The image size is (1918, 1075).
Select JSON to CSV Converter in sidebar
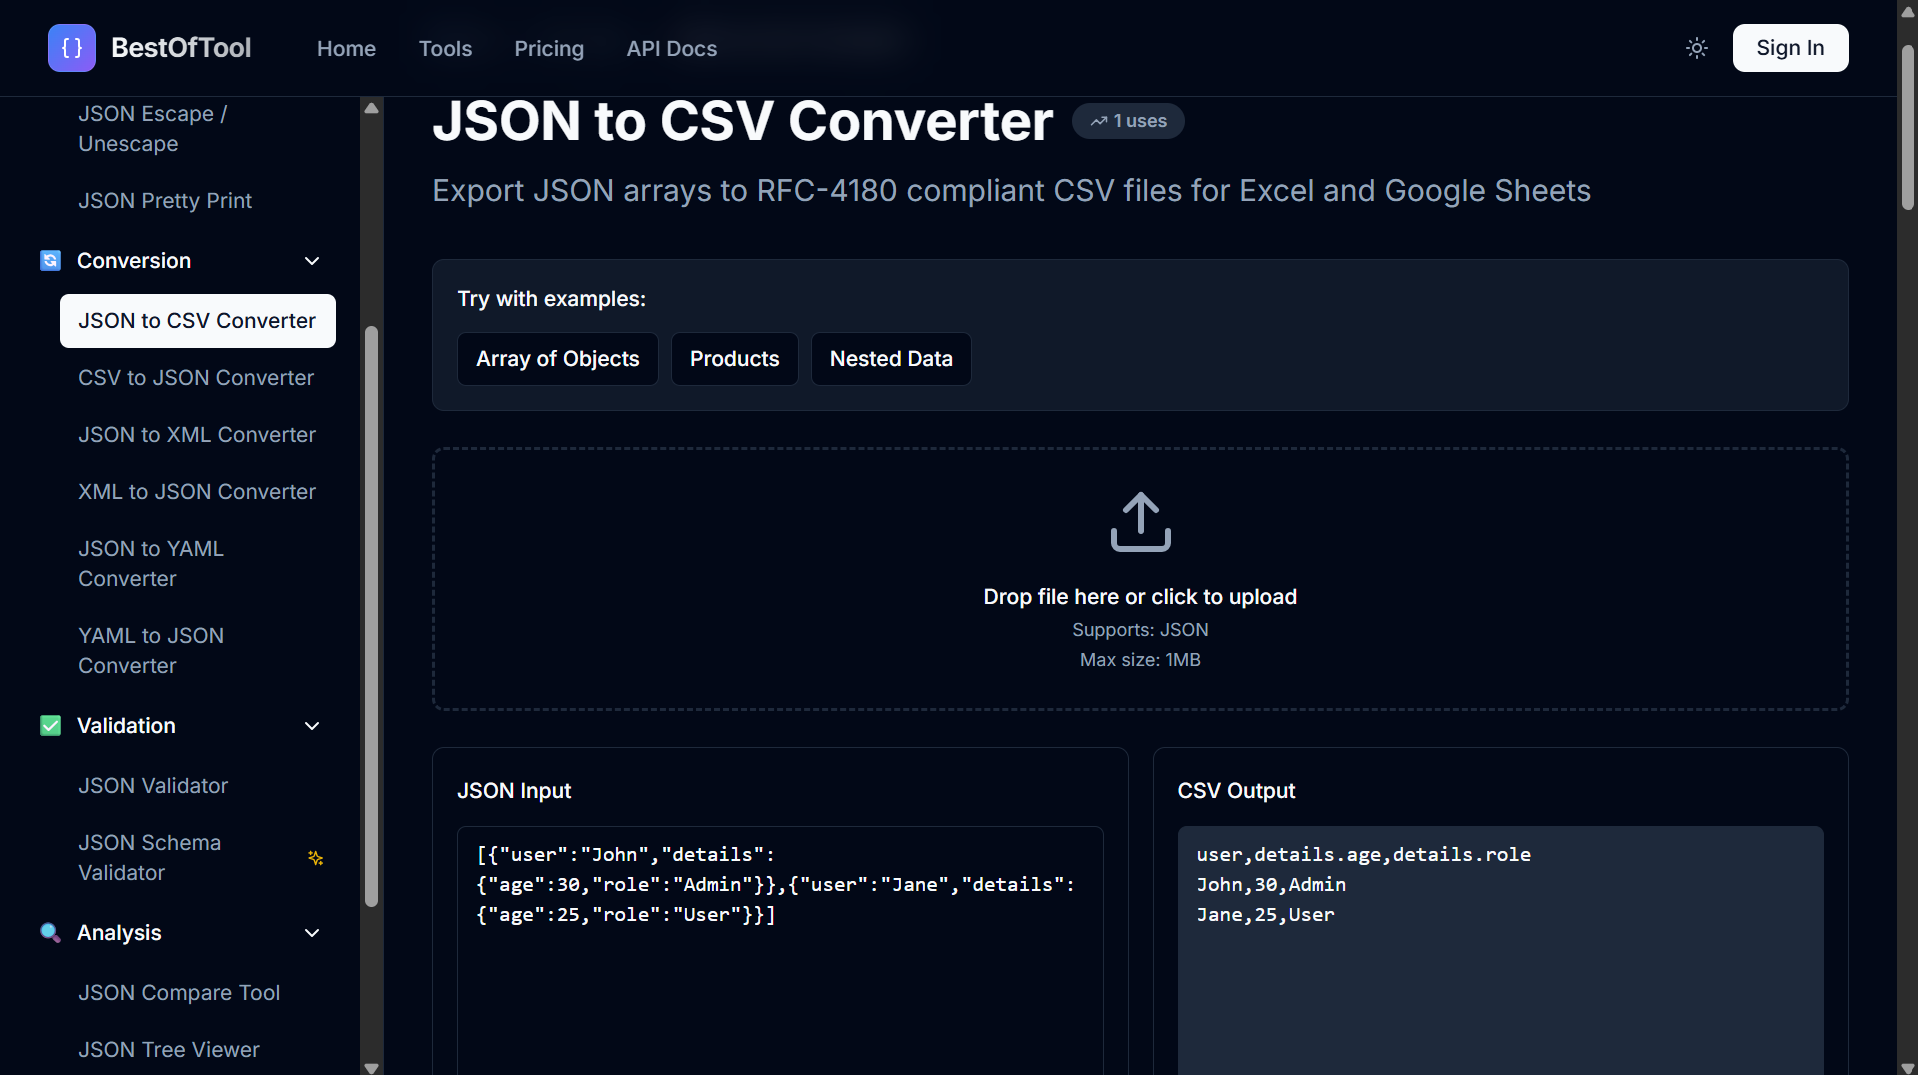198,321
